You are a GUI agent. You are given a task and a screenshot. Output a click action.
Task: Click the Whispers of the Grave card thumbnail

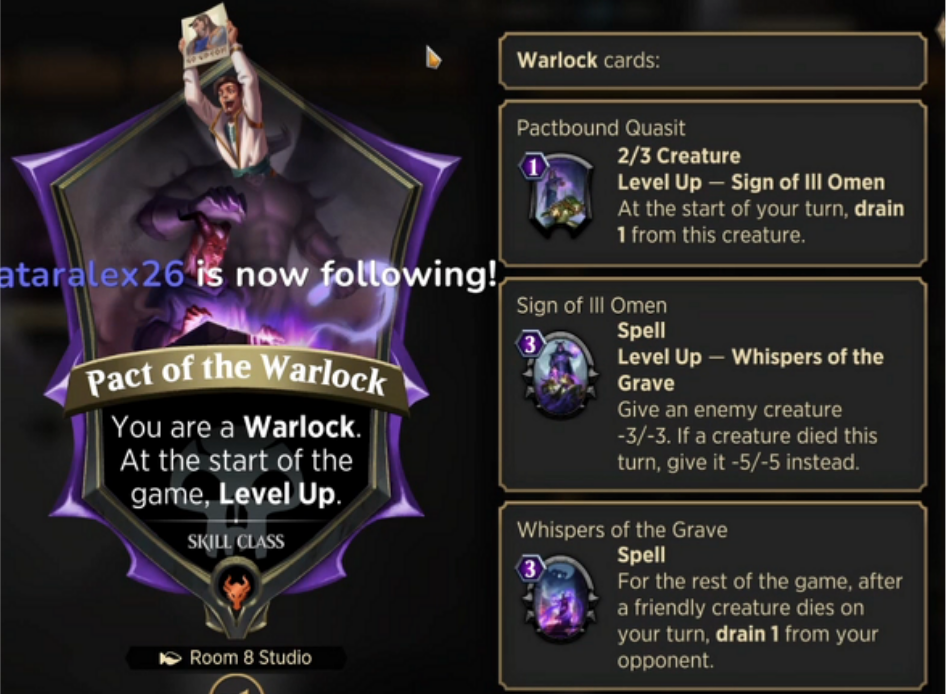pos(560,599)
